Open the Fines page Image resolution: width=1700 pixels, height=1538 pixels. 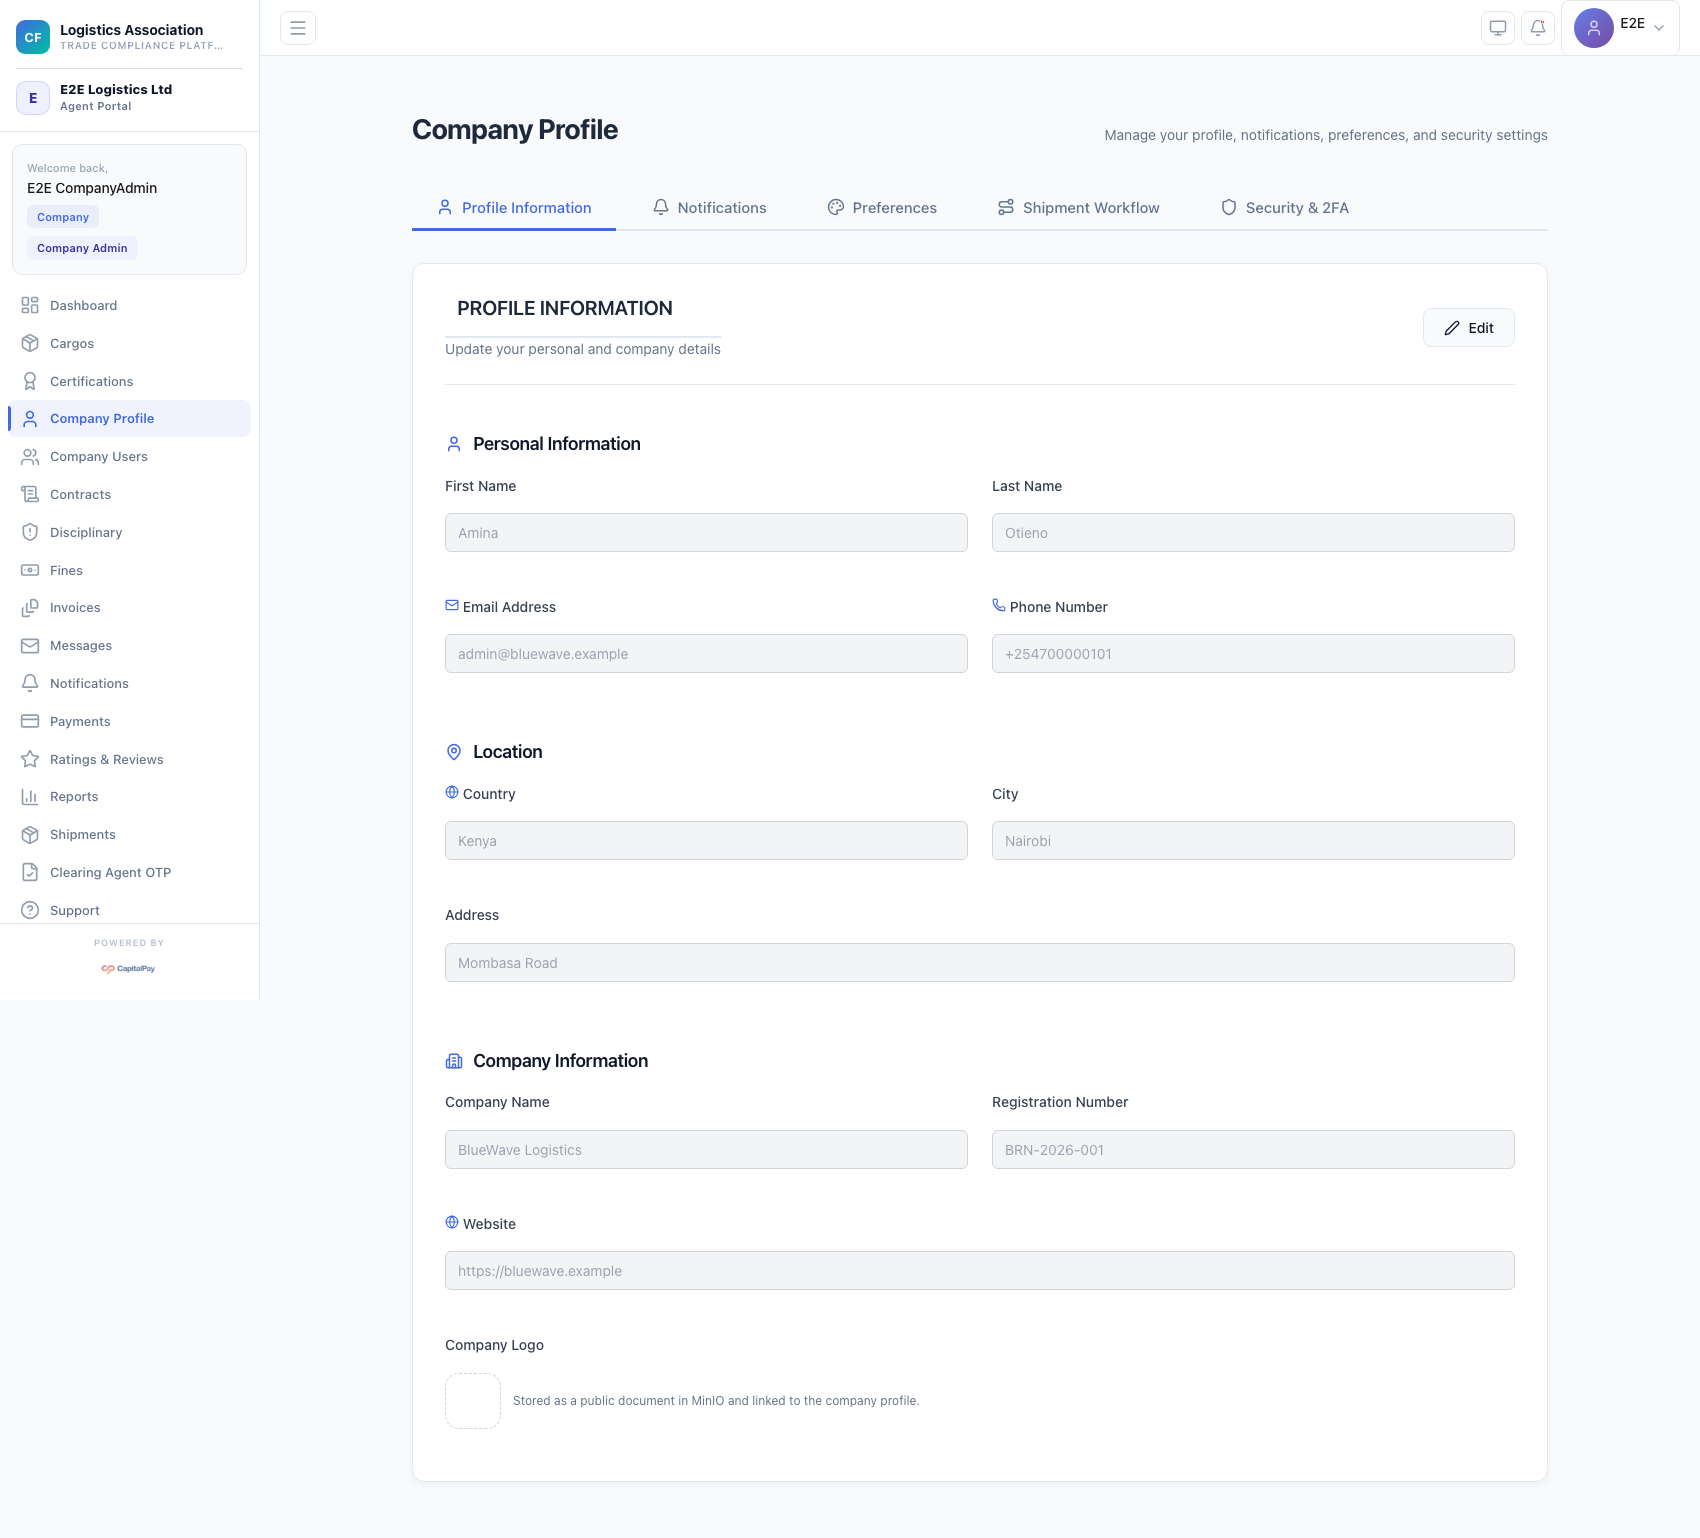[66, 570]
